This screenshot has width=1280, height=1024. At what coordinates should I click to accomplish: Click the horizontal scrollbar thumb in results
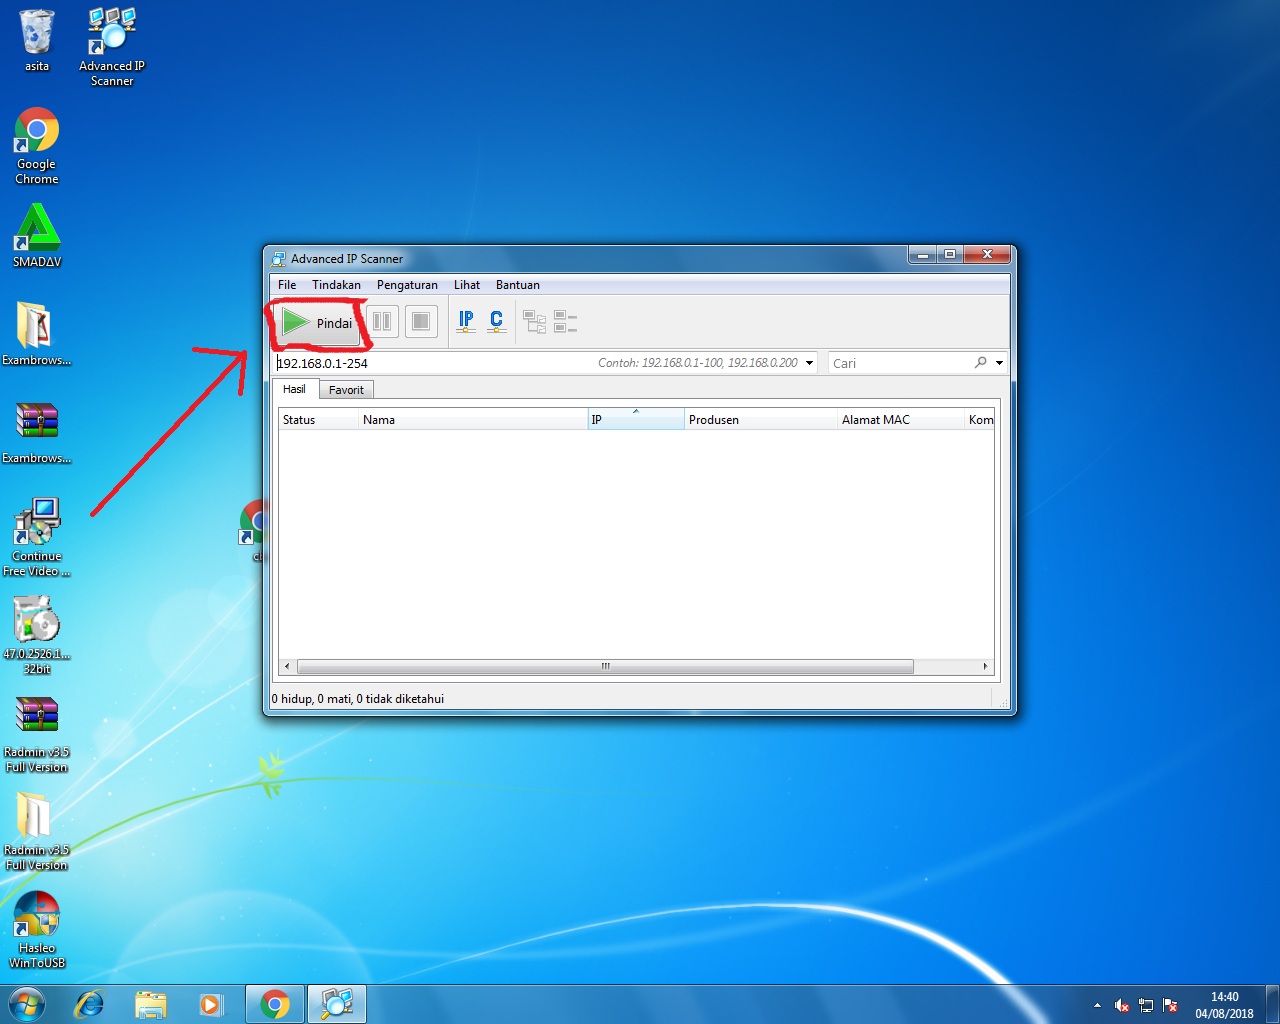pos(605,666)
